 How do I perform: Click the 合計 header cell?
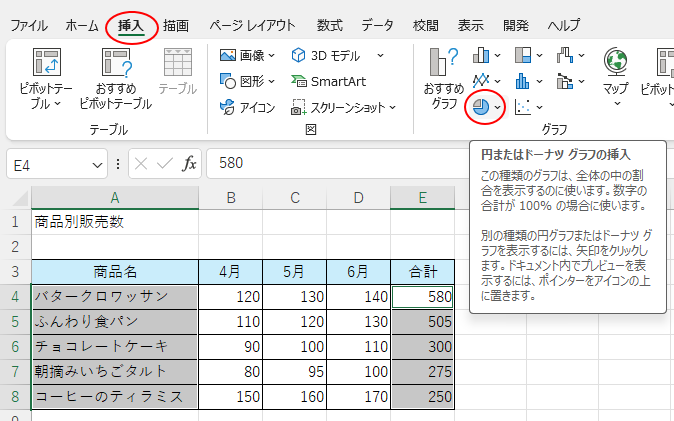[x=423, y=272]
